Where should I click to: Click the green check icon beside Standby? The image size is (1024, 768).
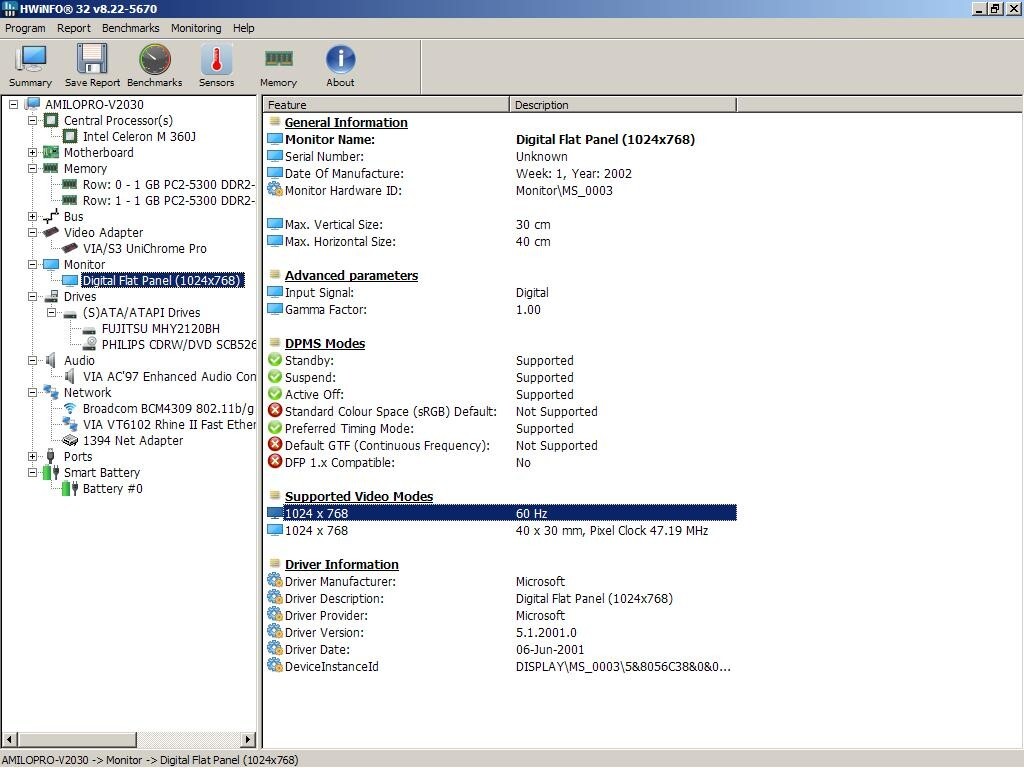275,360
